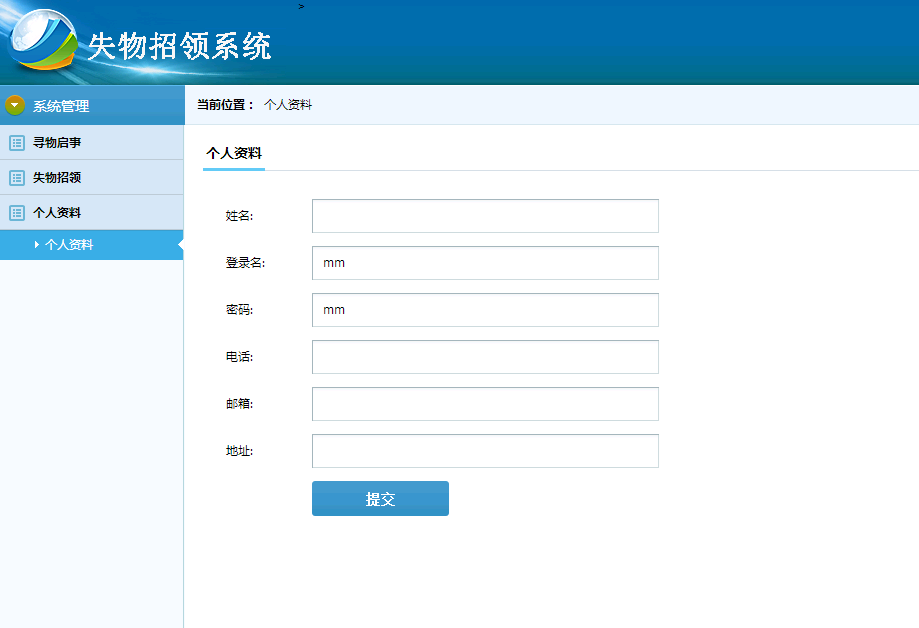Select the highlighted 个人资料 sub-menu item

click(x=69, y=244)
